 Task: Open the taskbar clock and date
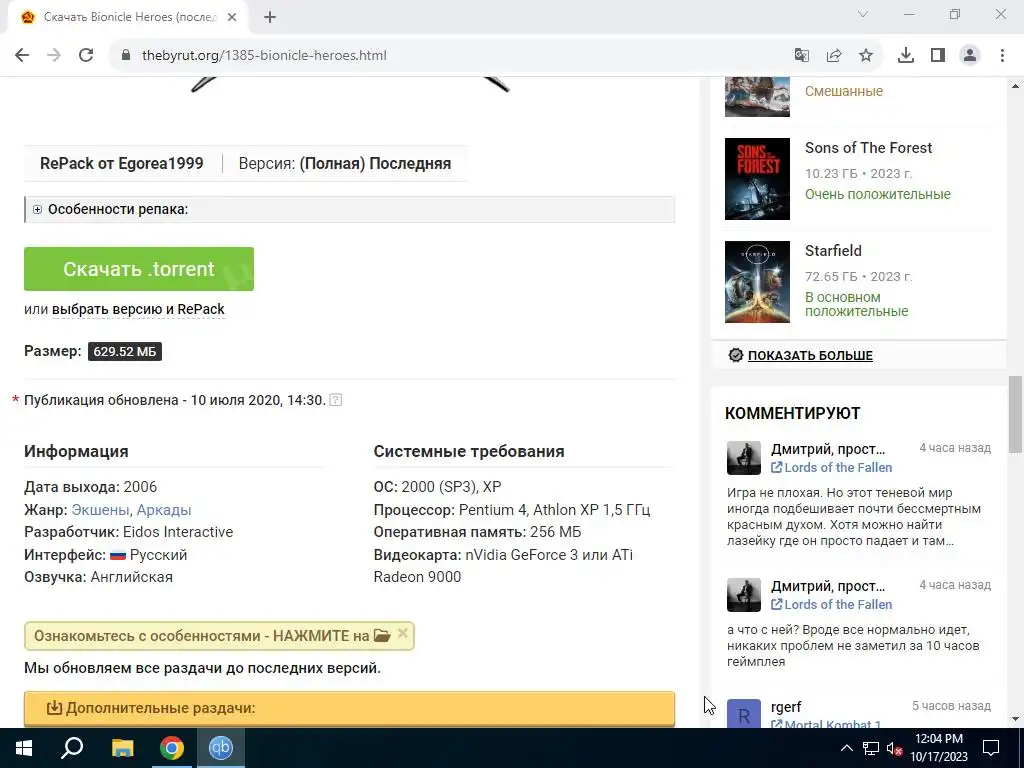coord(939,748)
